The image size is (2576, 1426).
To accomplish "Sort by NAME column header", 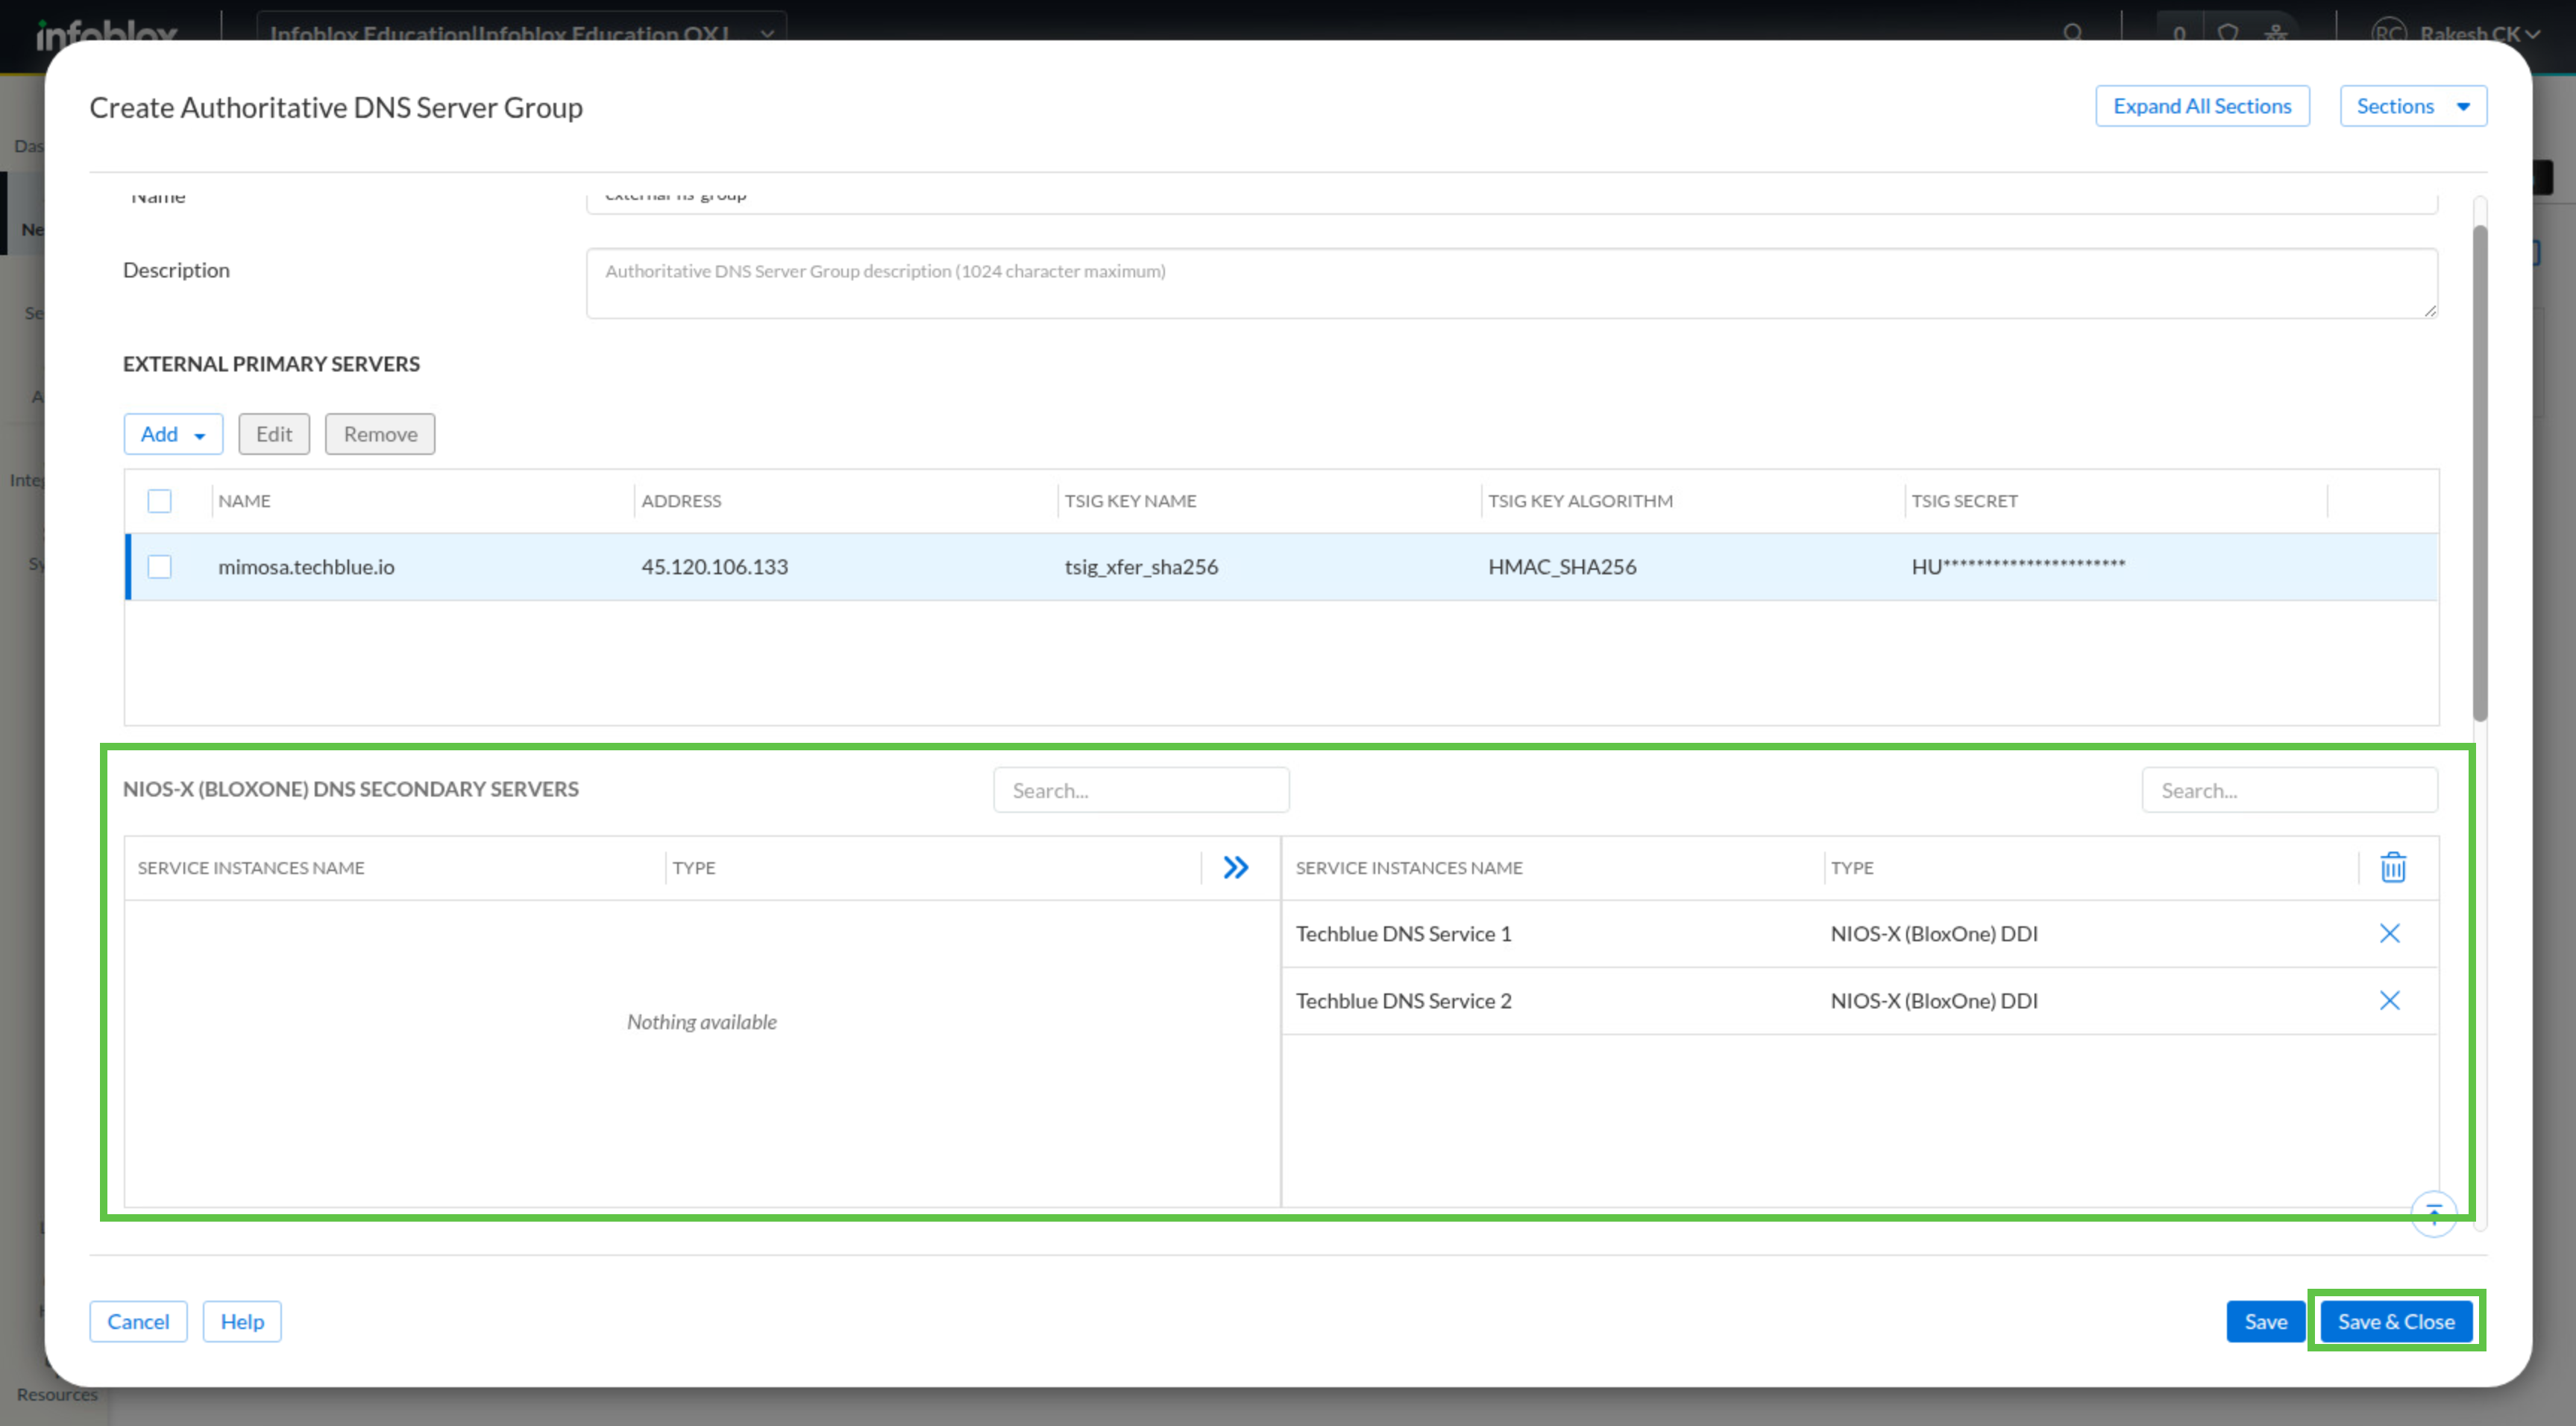I will (x=244, y=501).
